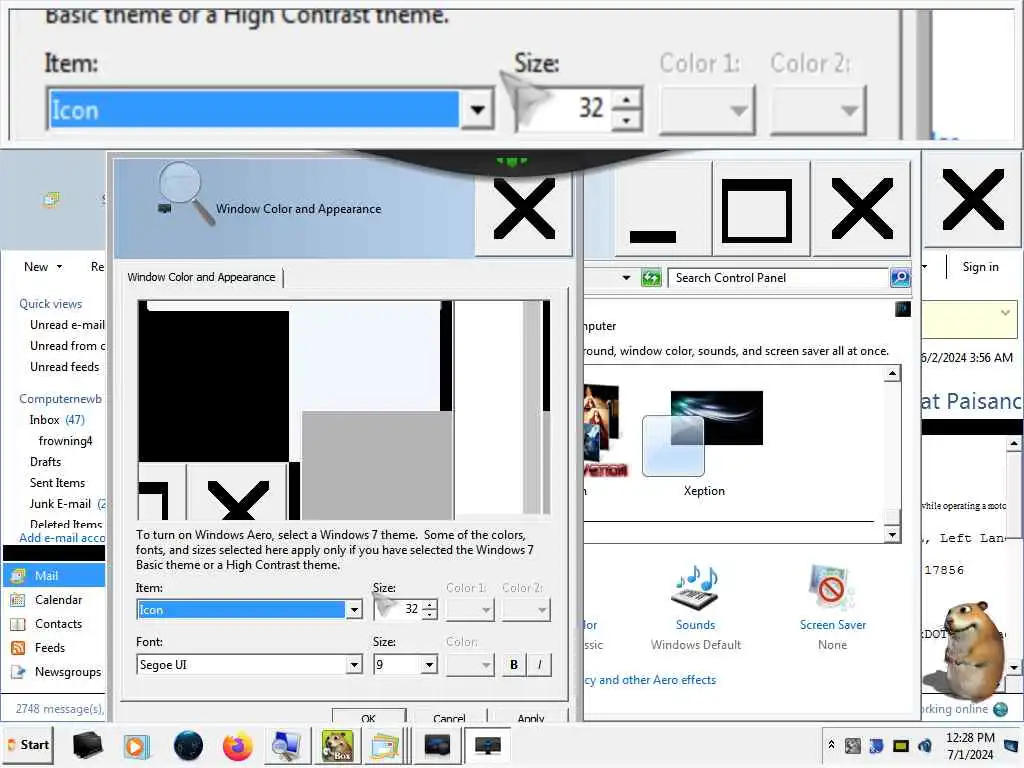Click the appearance preview area
The height and width of the screenshot is (768, 1024).
pos(344,409)
